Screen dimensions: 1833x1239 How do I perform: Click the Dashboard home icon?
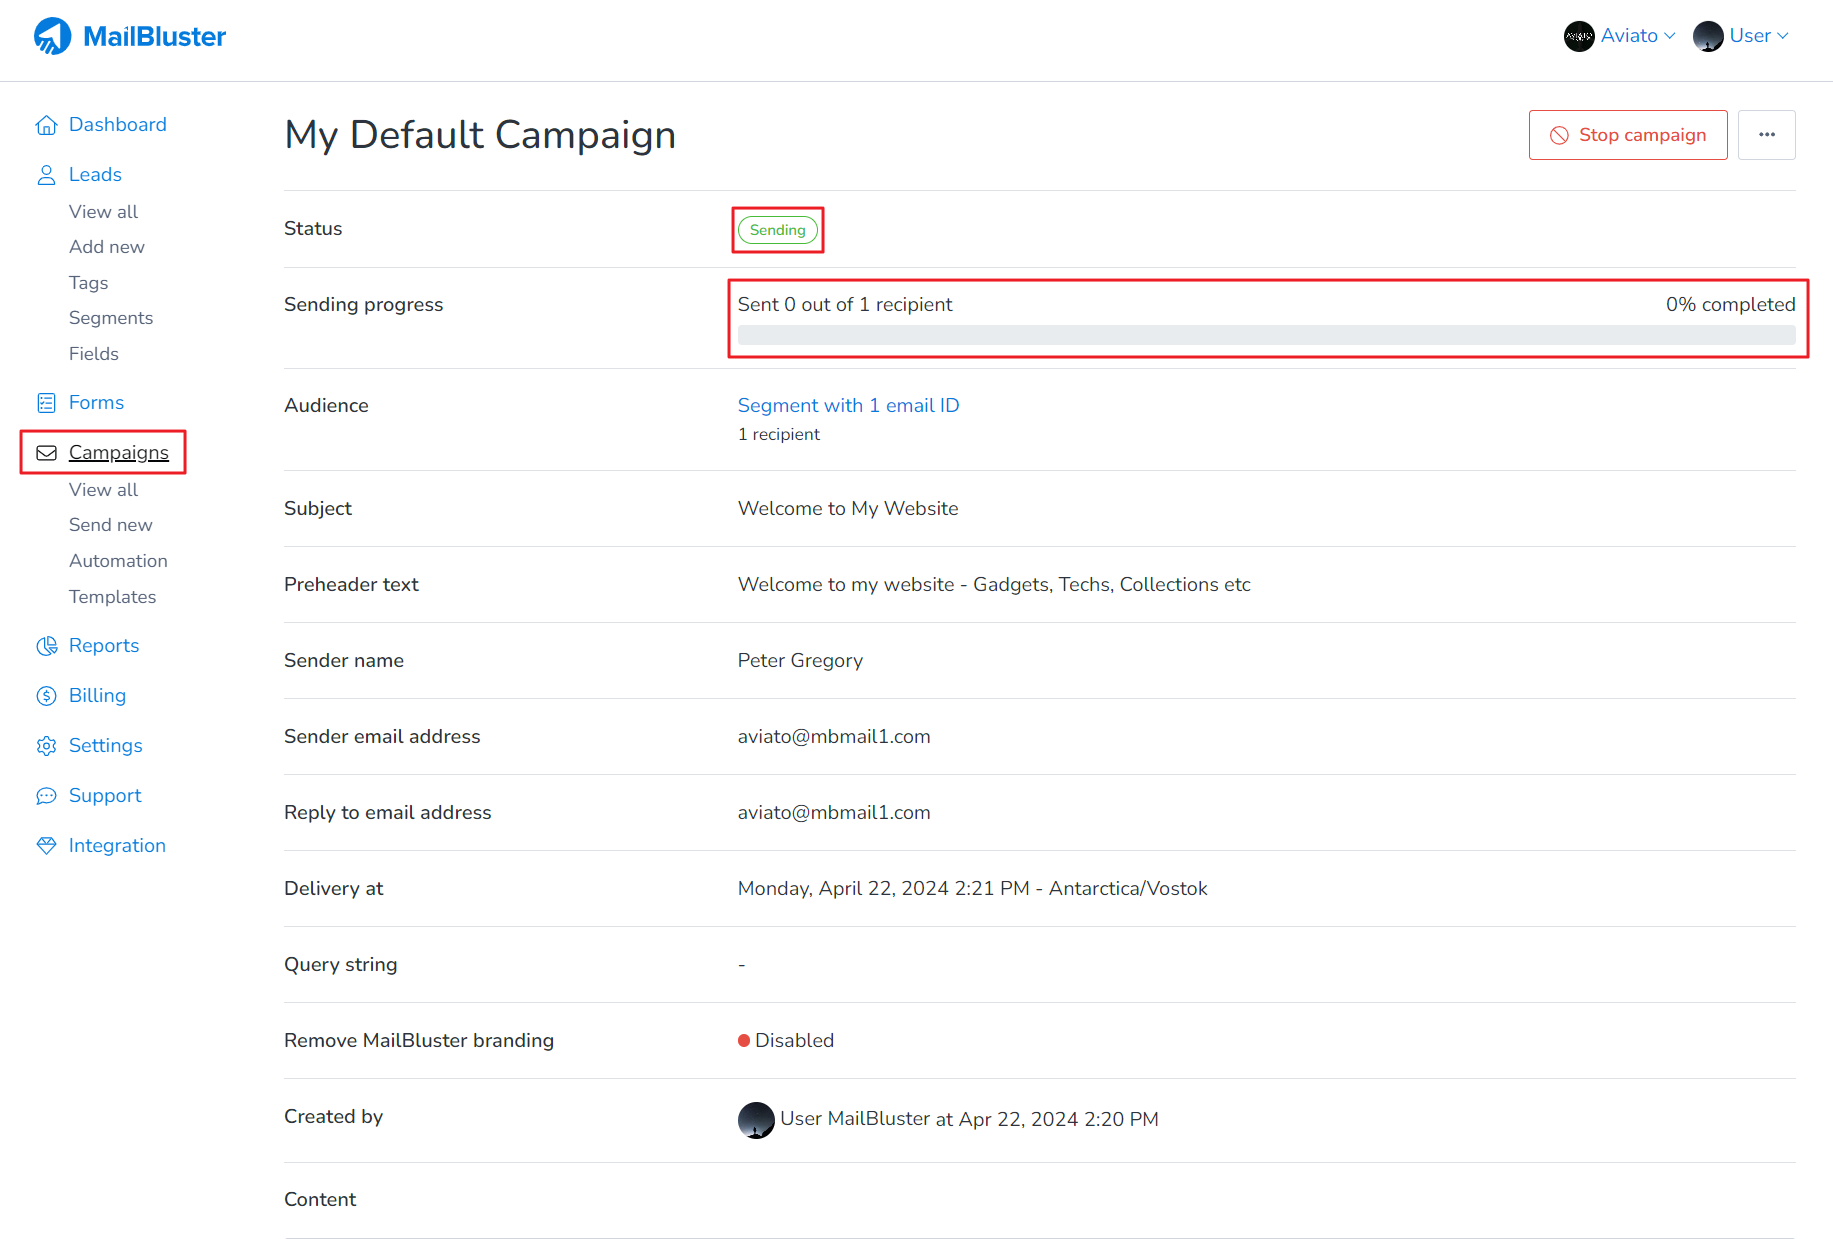46,125
